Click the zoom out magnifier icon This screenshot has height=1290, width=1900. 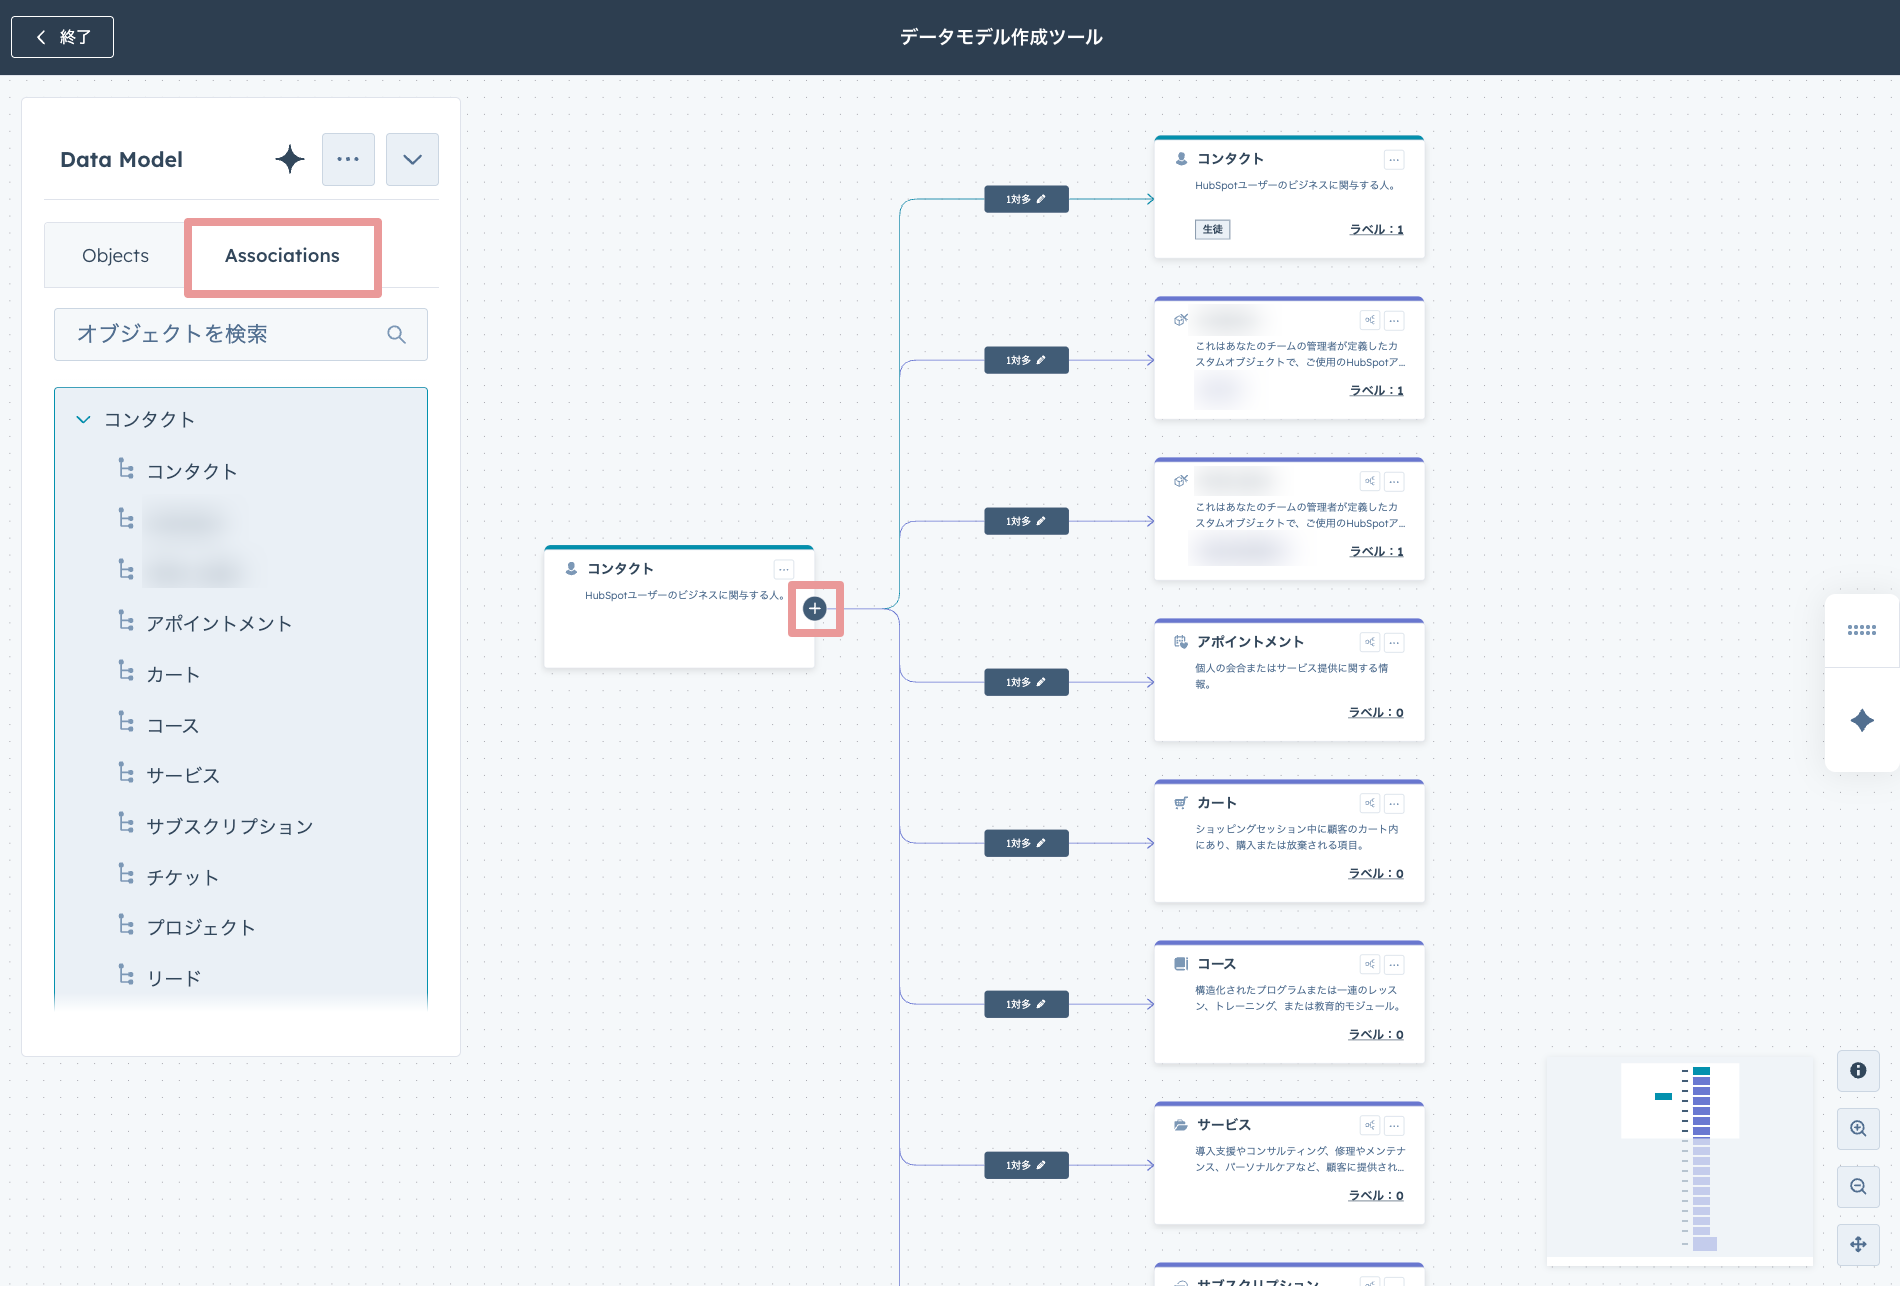pos(1858,1187)
